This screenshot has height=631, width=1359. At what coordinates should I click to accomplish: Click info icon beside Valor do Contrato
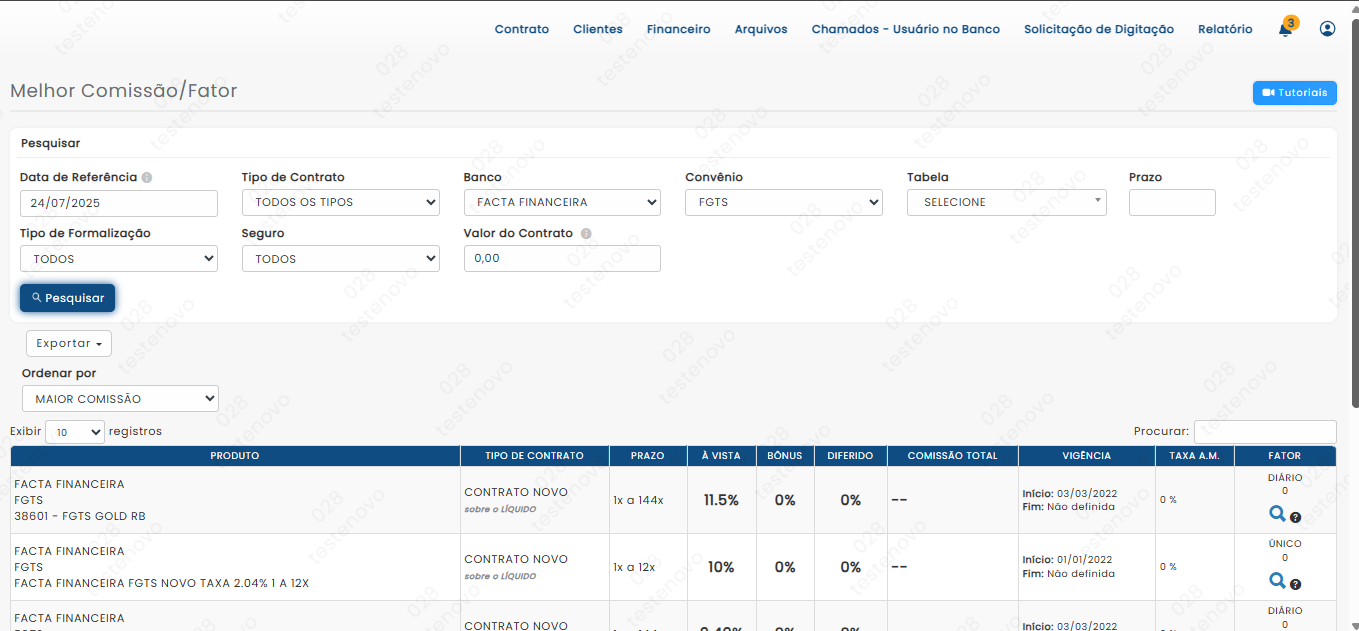[586, 234]
